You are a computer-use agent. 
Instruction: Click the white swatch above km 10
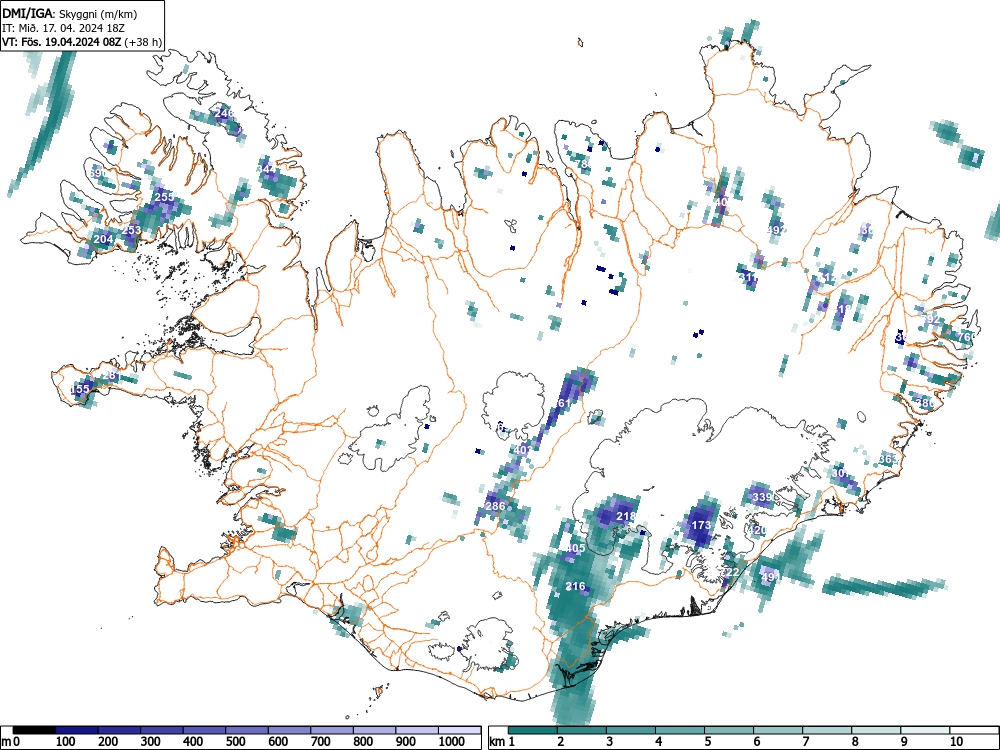coord(974,730)
